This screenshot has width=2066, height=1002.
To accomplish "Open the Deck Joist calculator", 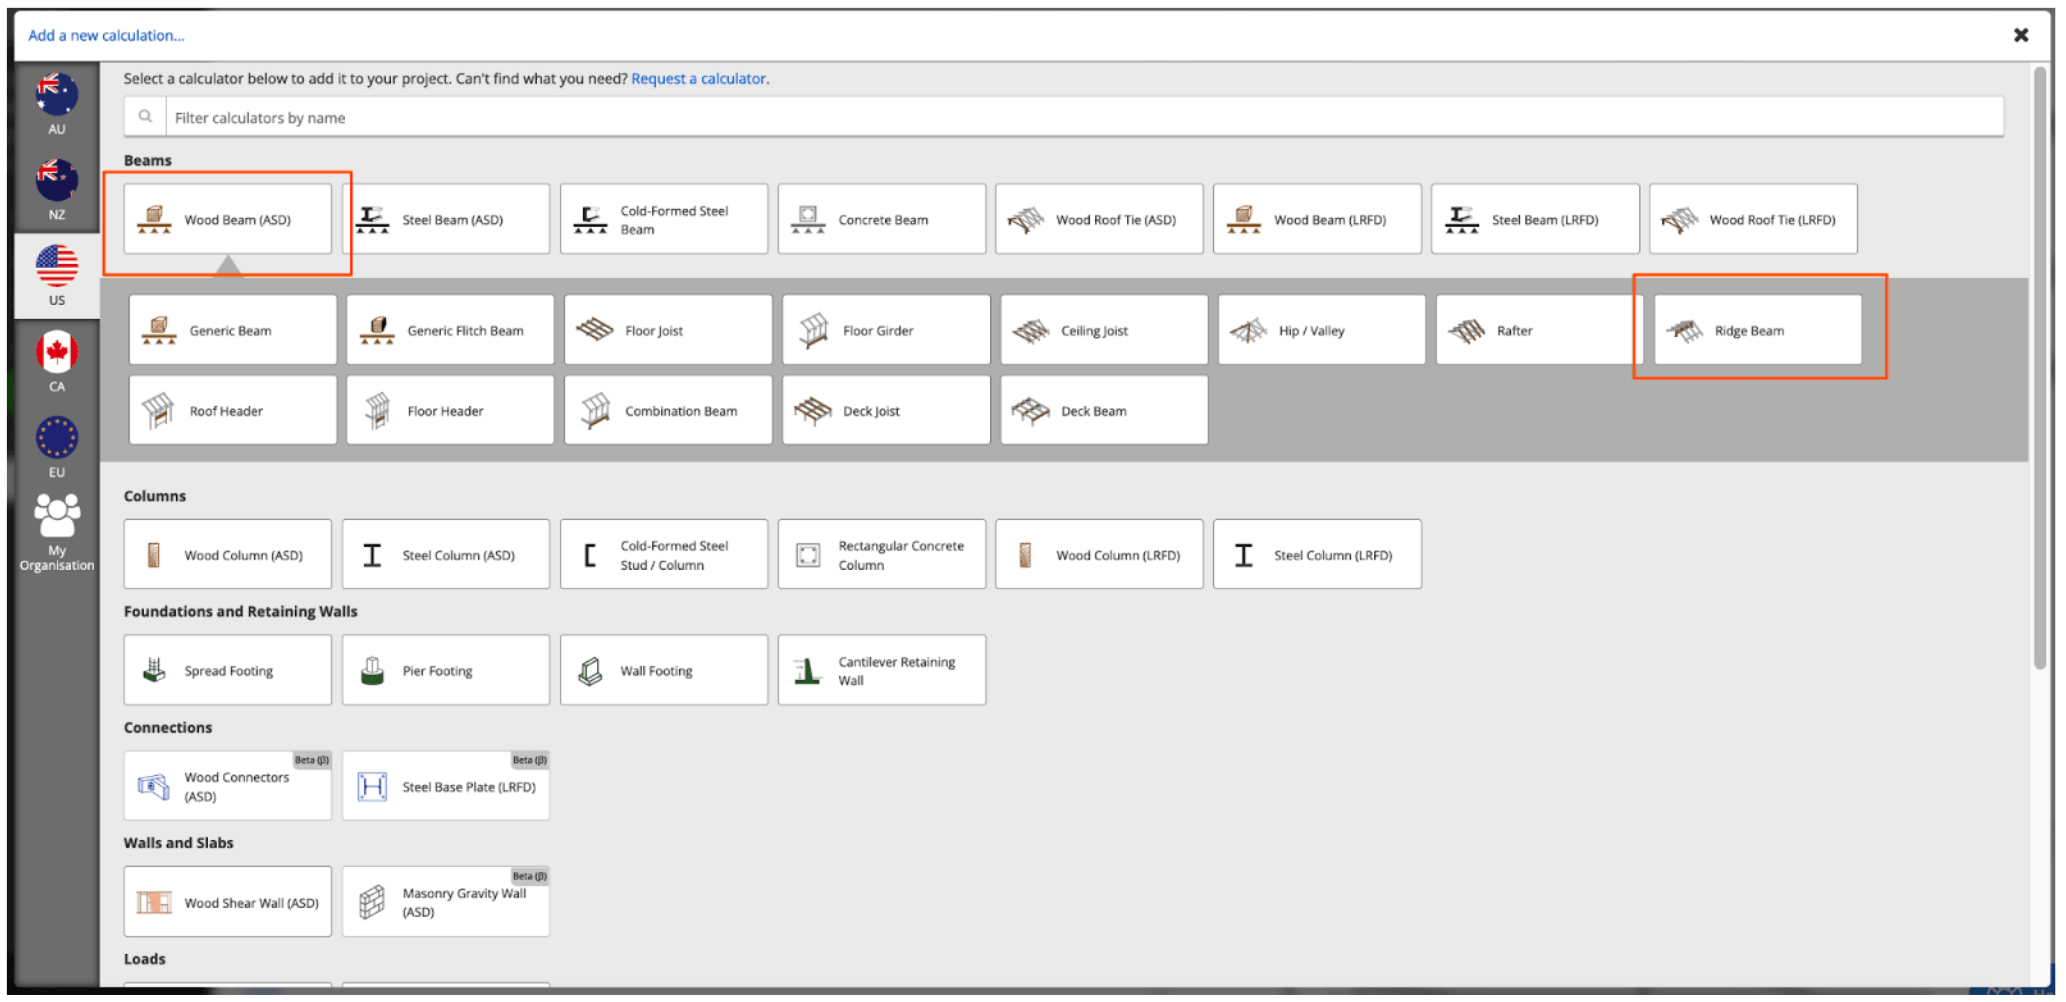I will click(x=886, y=410).
